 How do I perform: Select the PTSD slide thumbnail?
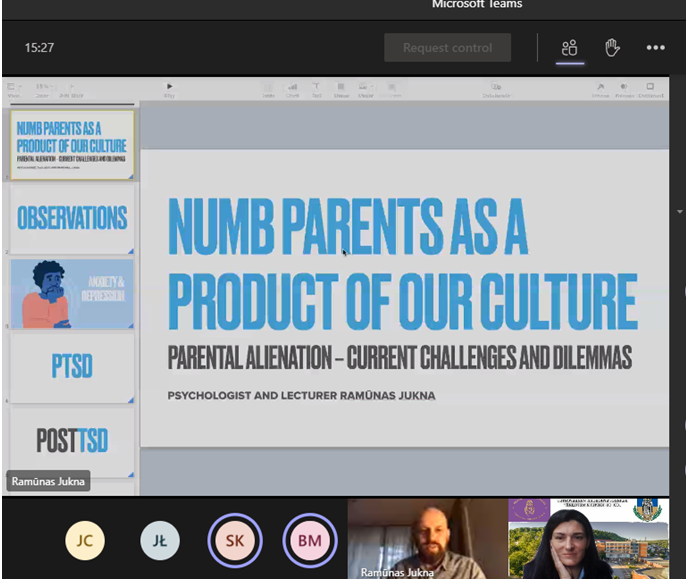point(72,367)
